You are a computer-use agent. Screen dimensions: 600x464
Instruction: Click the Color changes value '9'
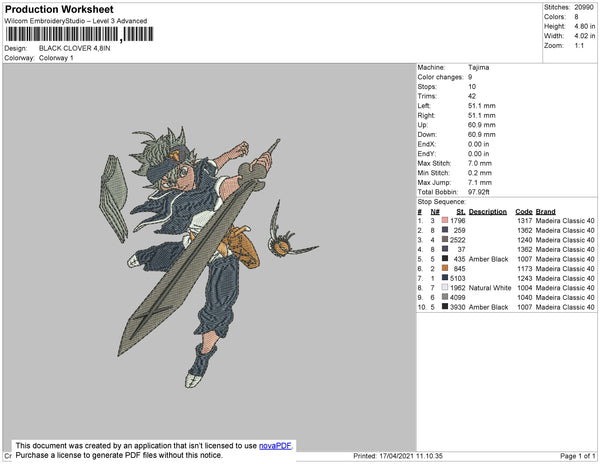[x=470, y=77]
